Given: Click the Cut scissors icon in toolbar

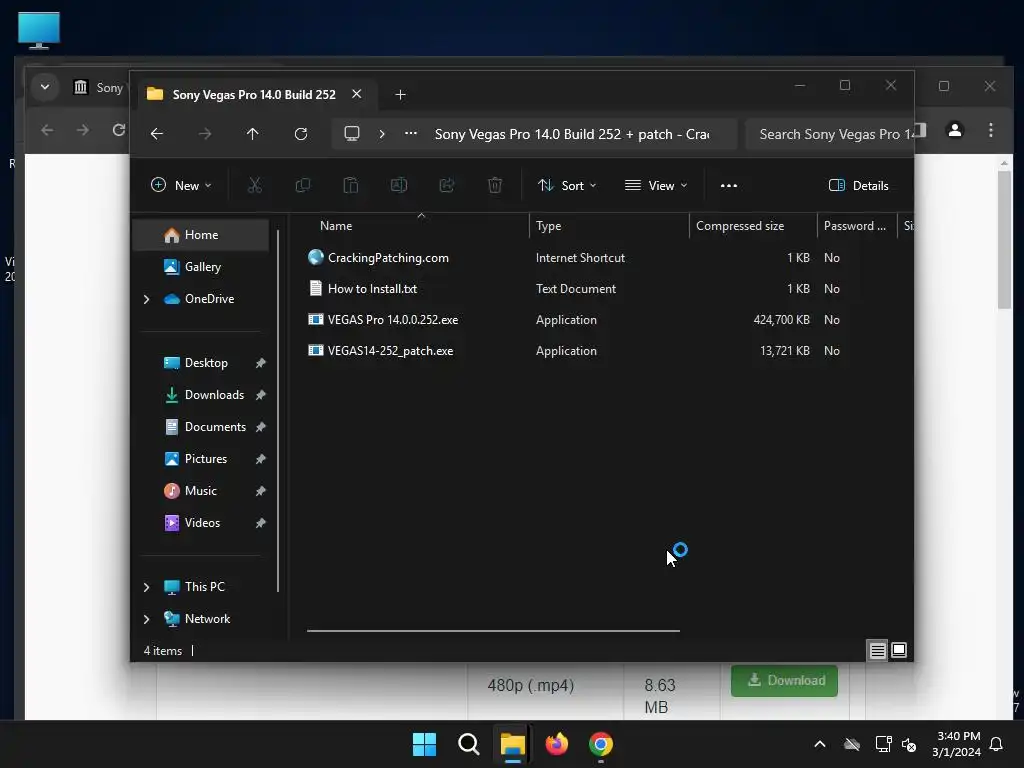Looking at the screenshot, I should tap(255, 185).
